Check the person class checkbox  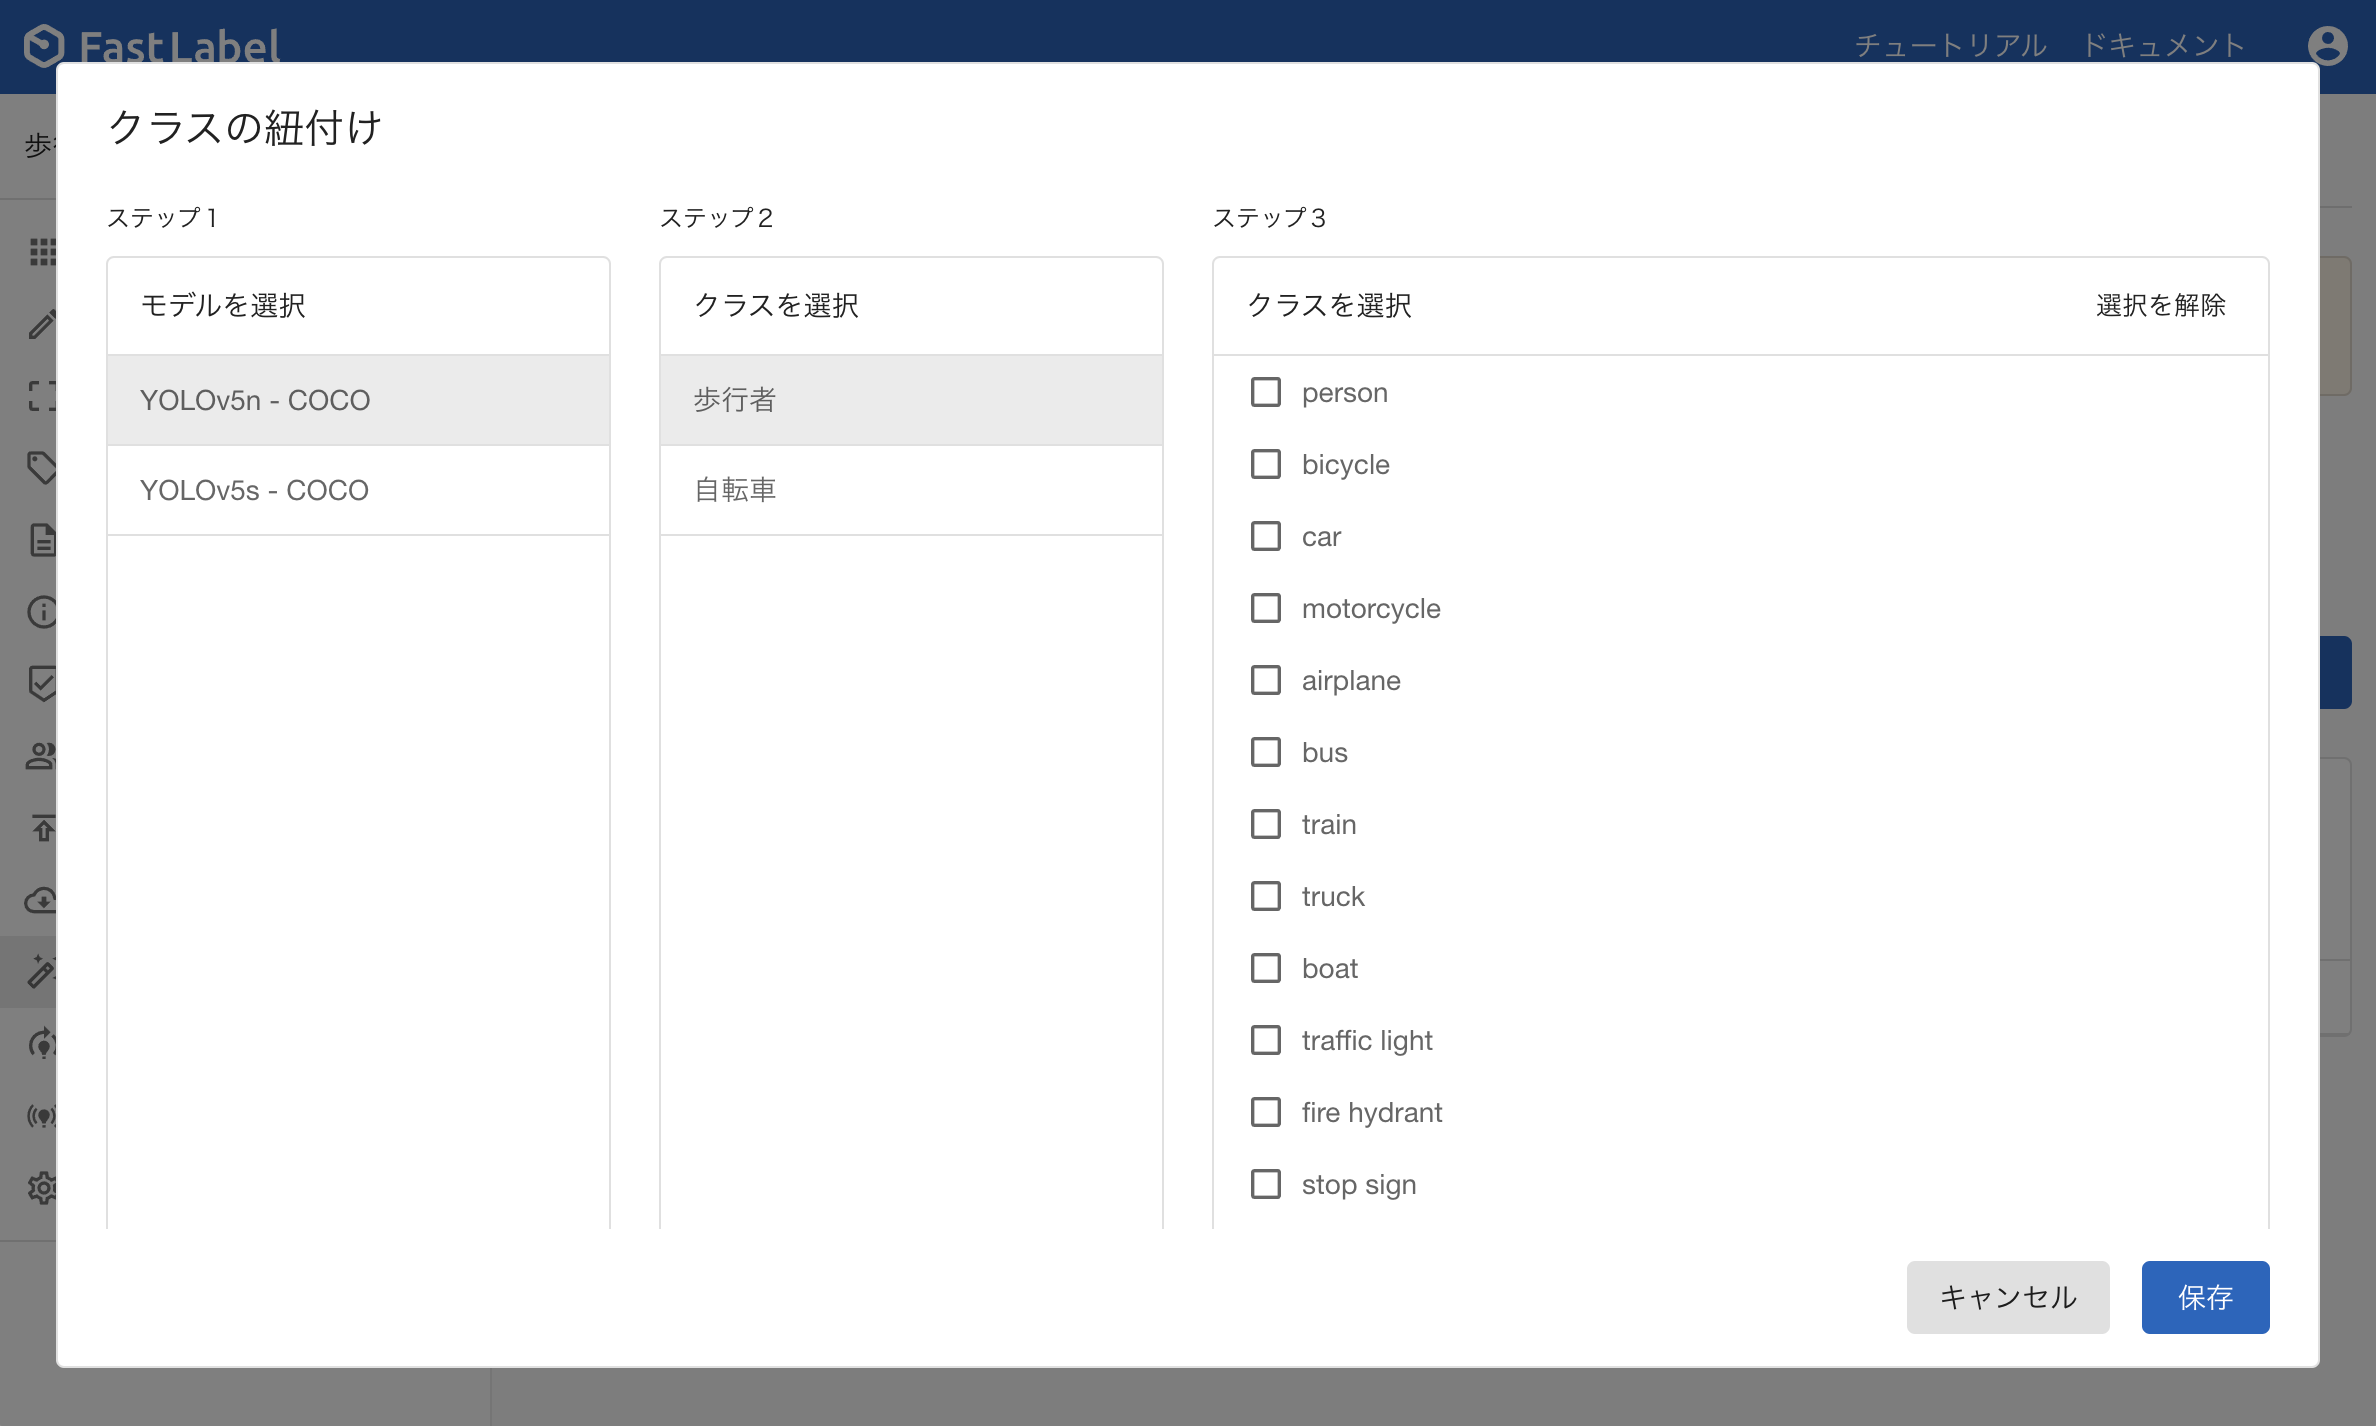click(1266, 392)
